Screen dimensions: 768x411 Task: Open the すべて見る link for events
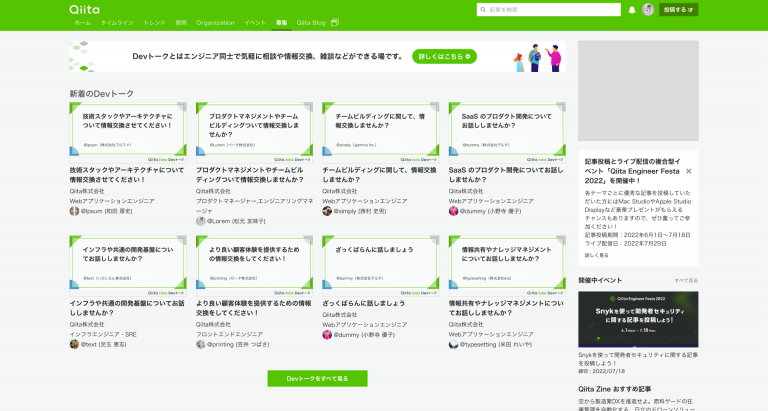pyautogui.click(x=686, y=281)
